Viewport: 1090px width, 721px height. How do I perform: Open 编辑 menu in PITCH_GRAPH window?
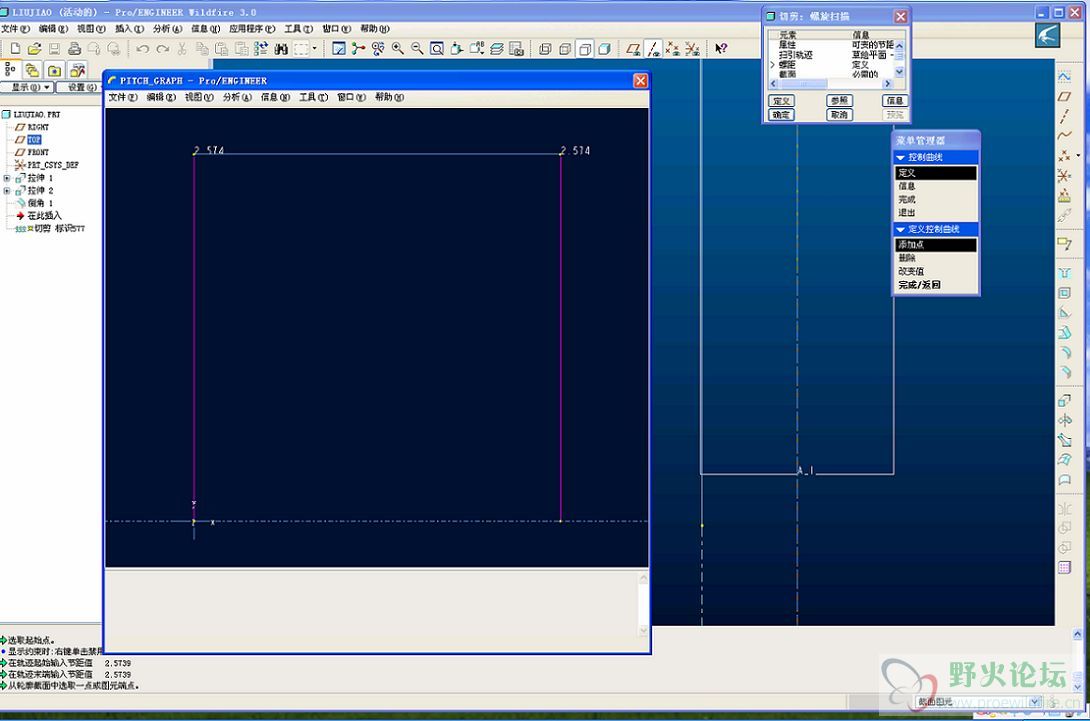tap(161, 97)
